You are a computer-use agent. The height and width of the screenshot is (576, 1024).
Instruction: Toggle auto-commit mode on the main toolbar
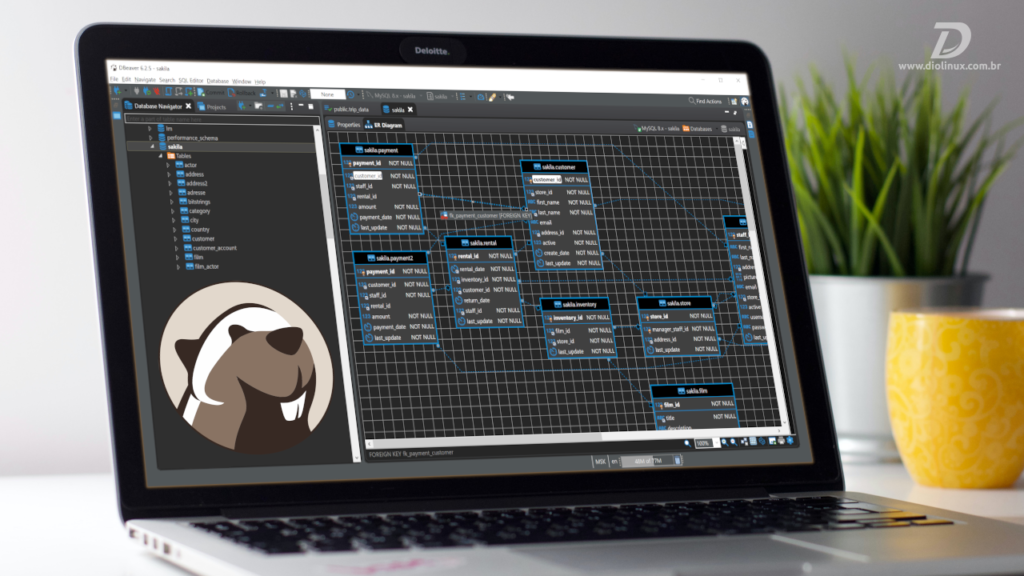pyautogui.click(x=263, y=92)
